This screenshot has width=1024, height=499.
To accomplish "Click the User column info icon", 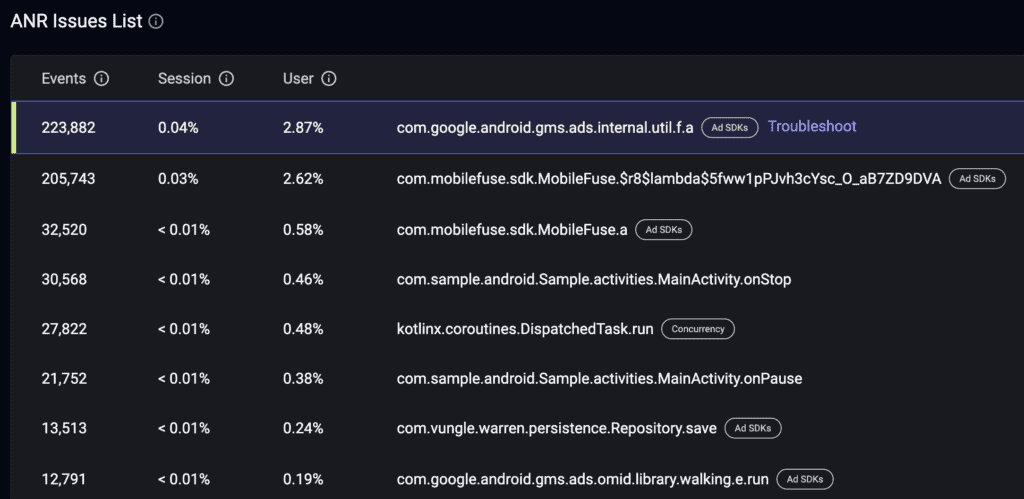I will pyautogui.click(x=329, y=79).
